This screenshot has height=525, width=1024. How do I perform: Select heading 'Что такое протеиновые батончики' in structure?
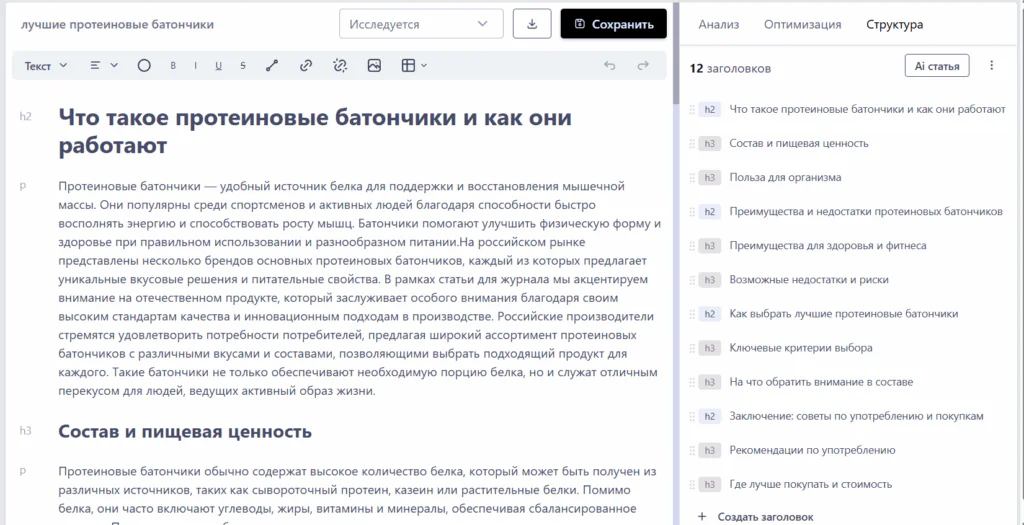click(x=867, y=109)
